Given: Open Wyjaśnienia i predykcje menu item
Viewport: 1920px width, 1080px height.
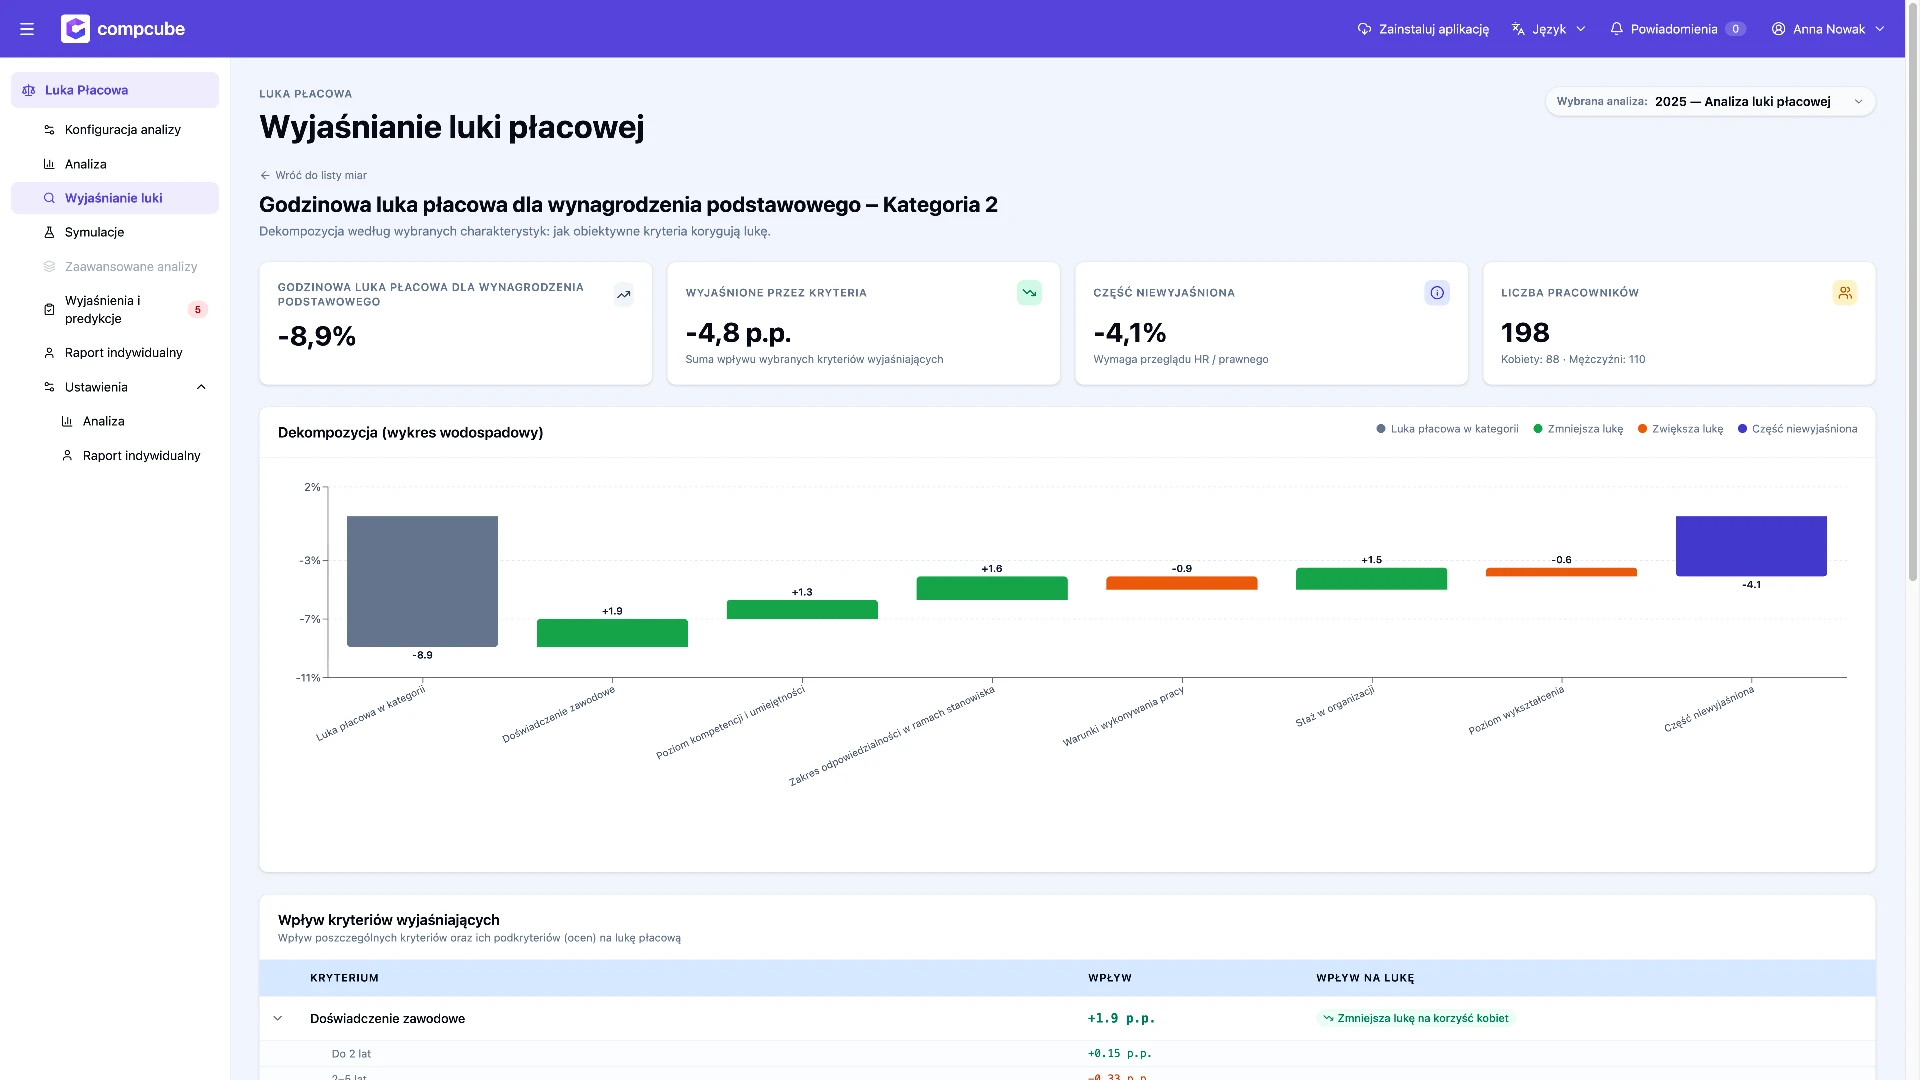Looking at the screenshot, I should tap(115, 310).
